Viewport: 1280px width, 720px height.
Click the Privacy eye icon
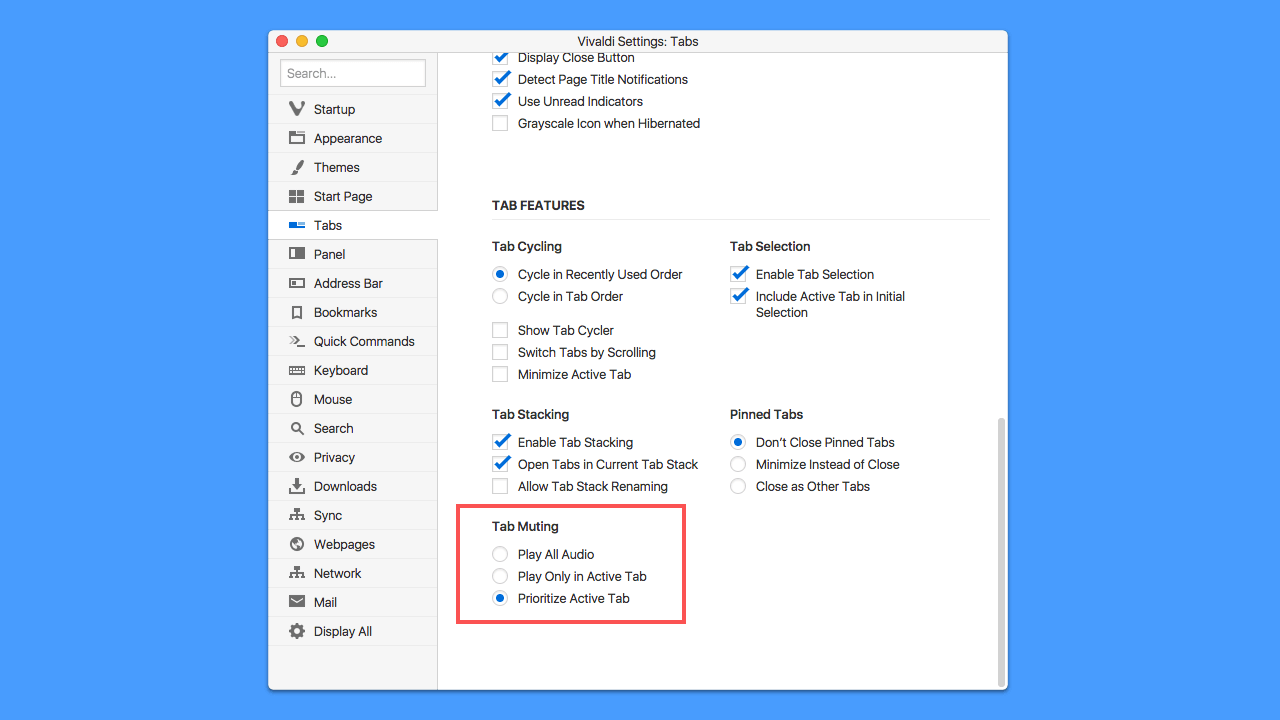coord(297,457)
